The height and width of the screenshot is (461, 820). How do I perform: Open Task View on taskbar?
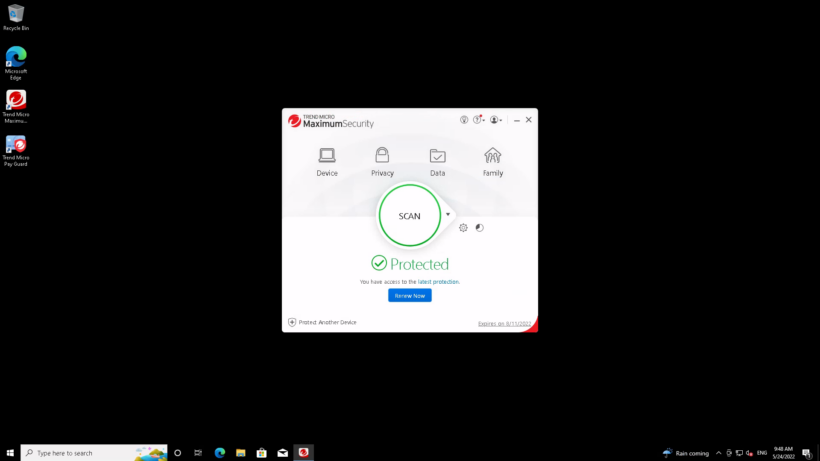click(x=198, y=453)
